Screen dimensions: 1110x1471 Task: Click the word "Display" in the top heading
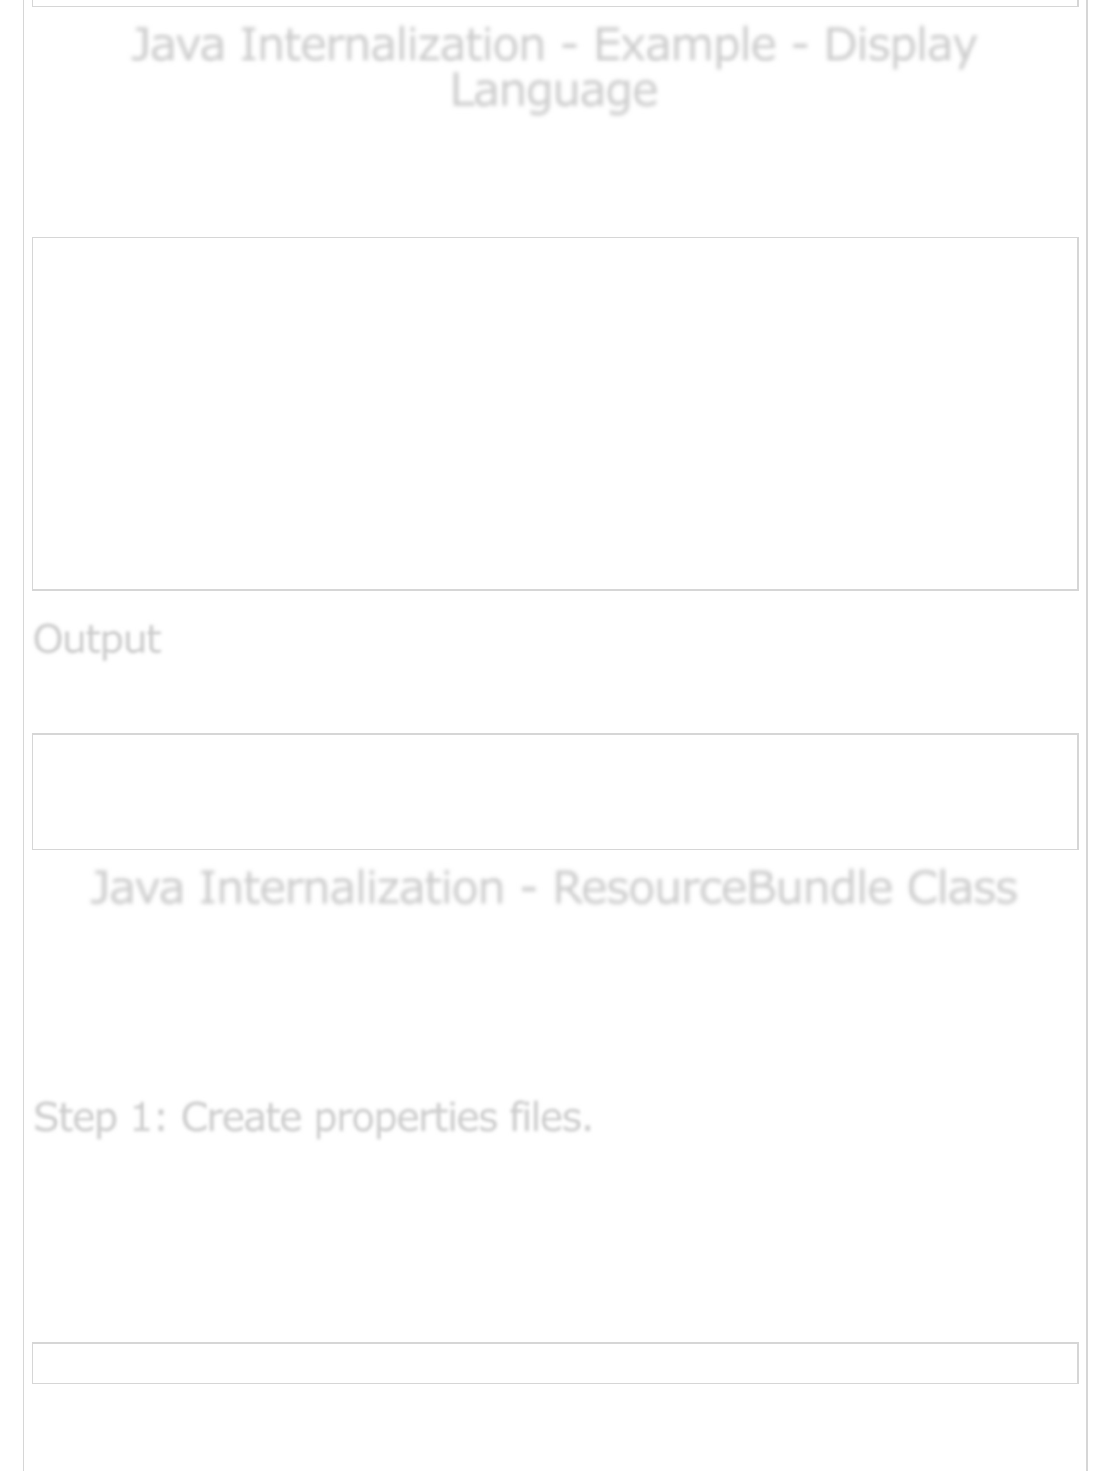[899, 46]
